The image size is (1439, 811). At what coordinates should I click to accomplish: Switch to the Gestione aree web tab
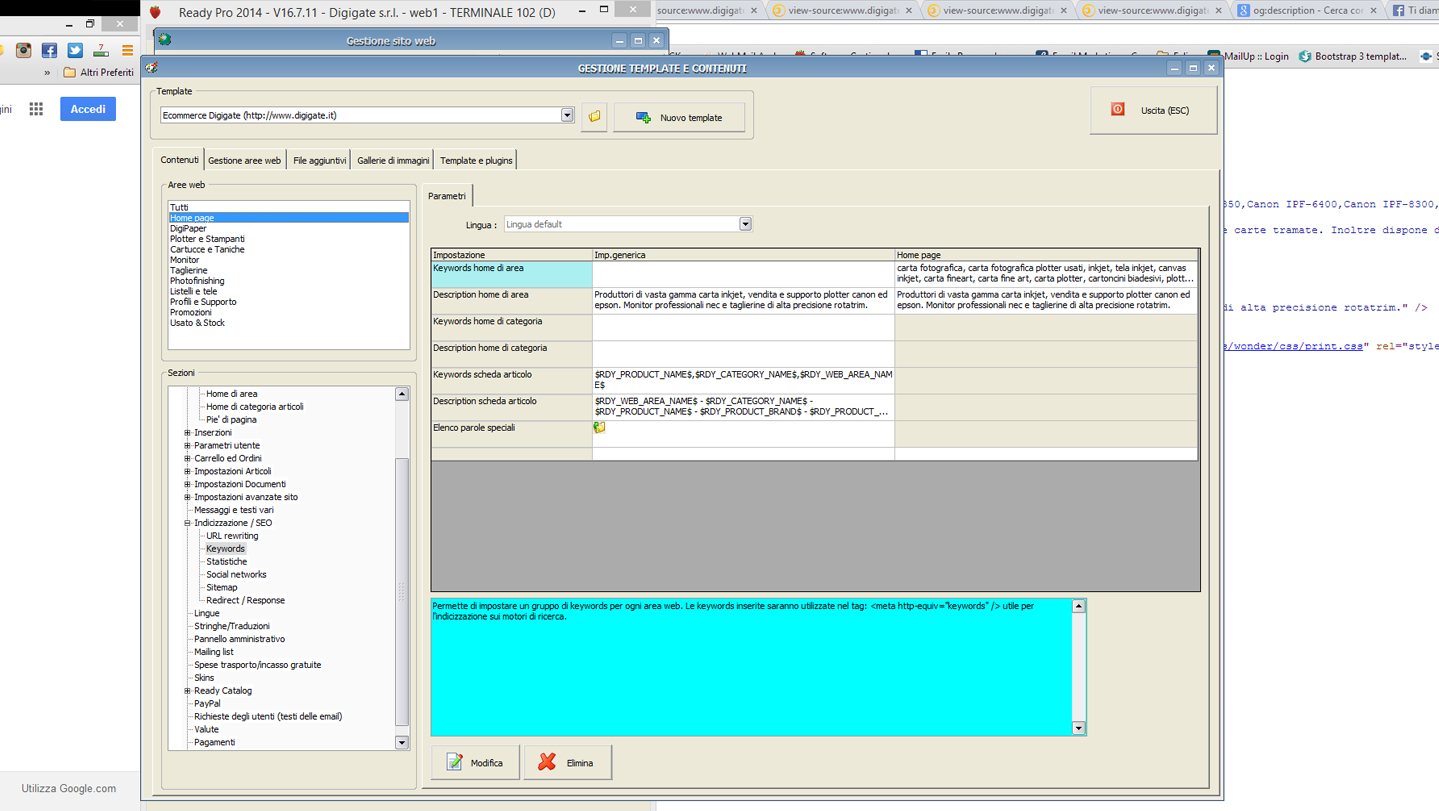(244, 160)
